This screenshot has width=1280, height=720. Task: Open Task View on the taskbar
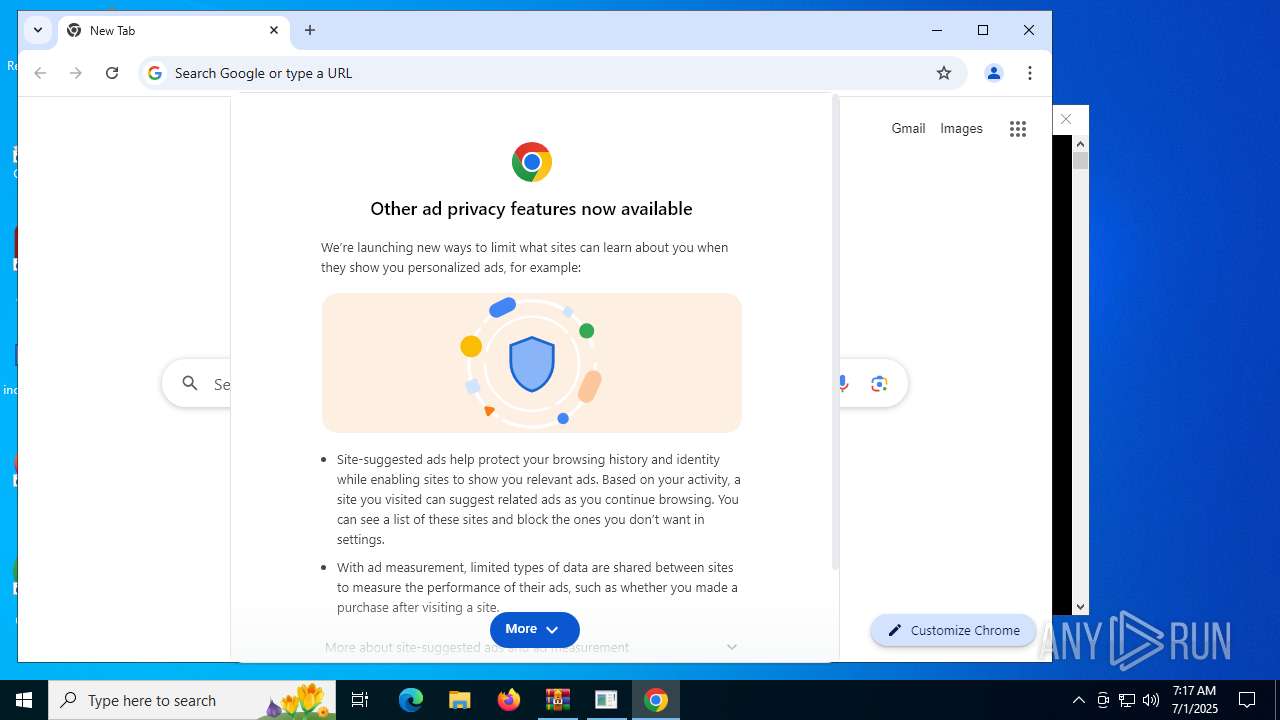360,700
